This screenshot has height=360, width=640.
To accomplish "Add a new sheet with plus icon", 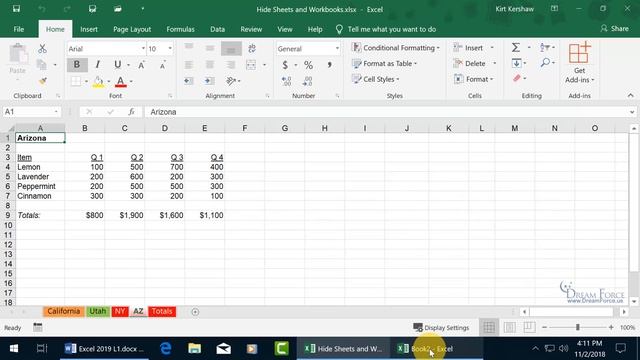I will [195, 312].
